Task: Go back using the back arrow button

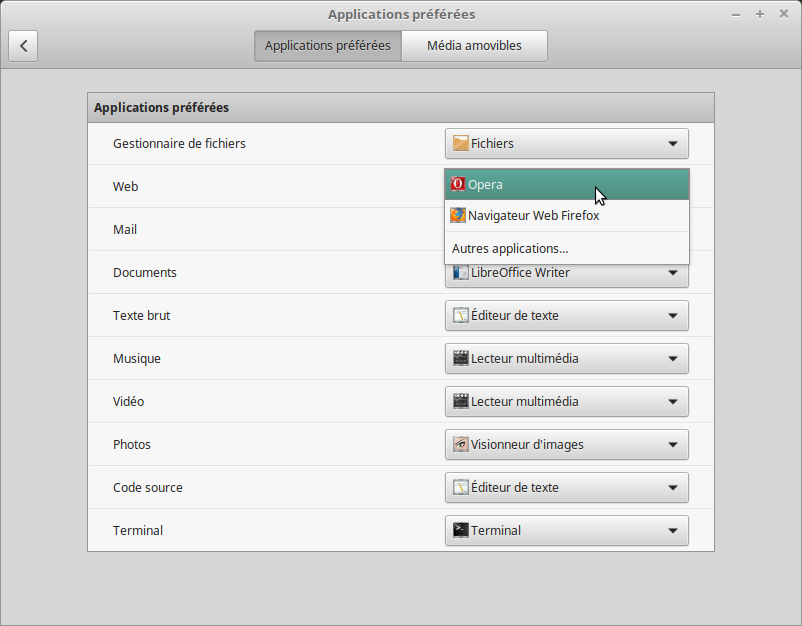Action: [24, 46]
